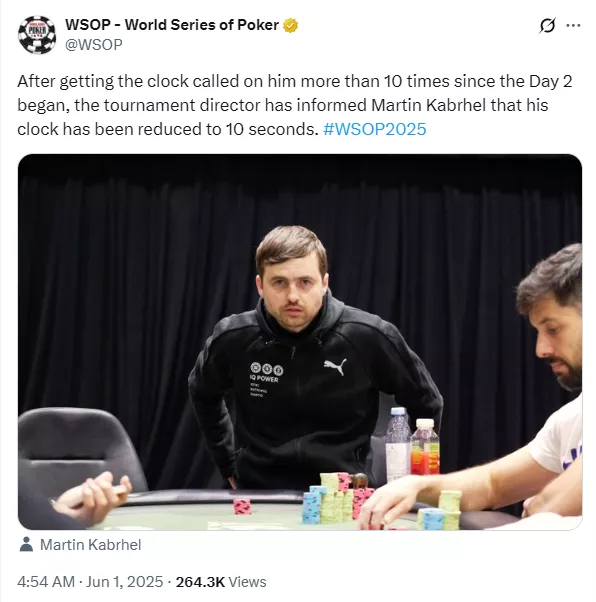The width and height of the screenshot is (596, 602).
Task: Click the water bottle in the photo
Action: tap(398, 444)
